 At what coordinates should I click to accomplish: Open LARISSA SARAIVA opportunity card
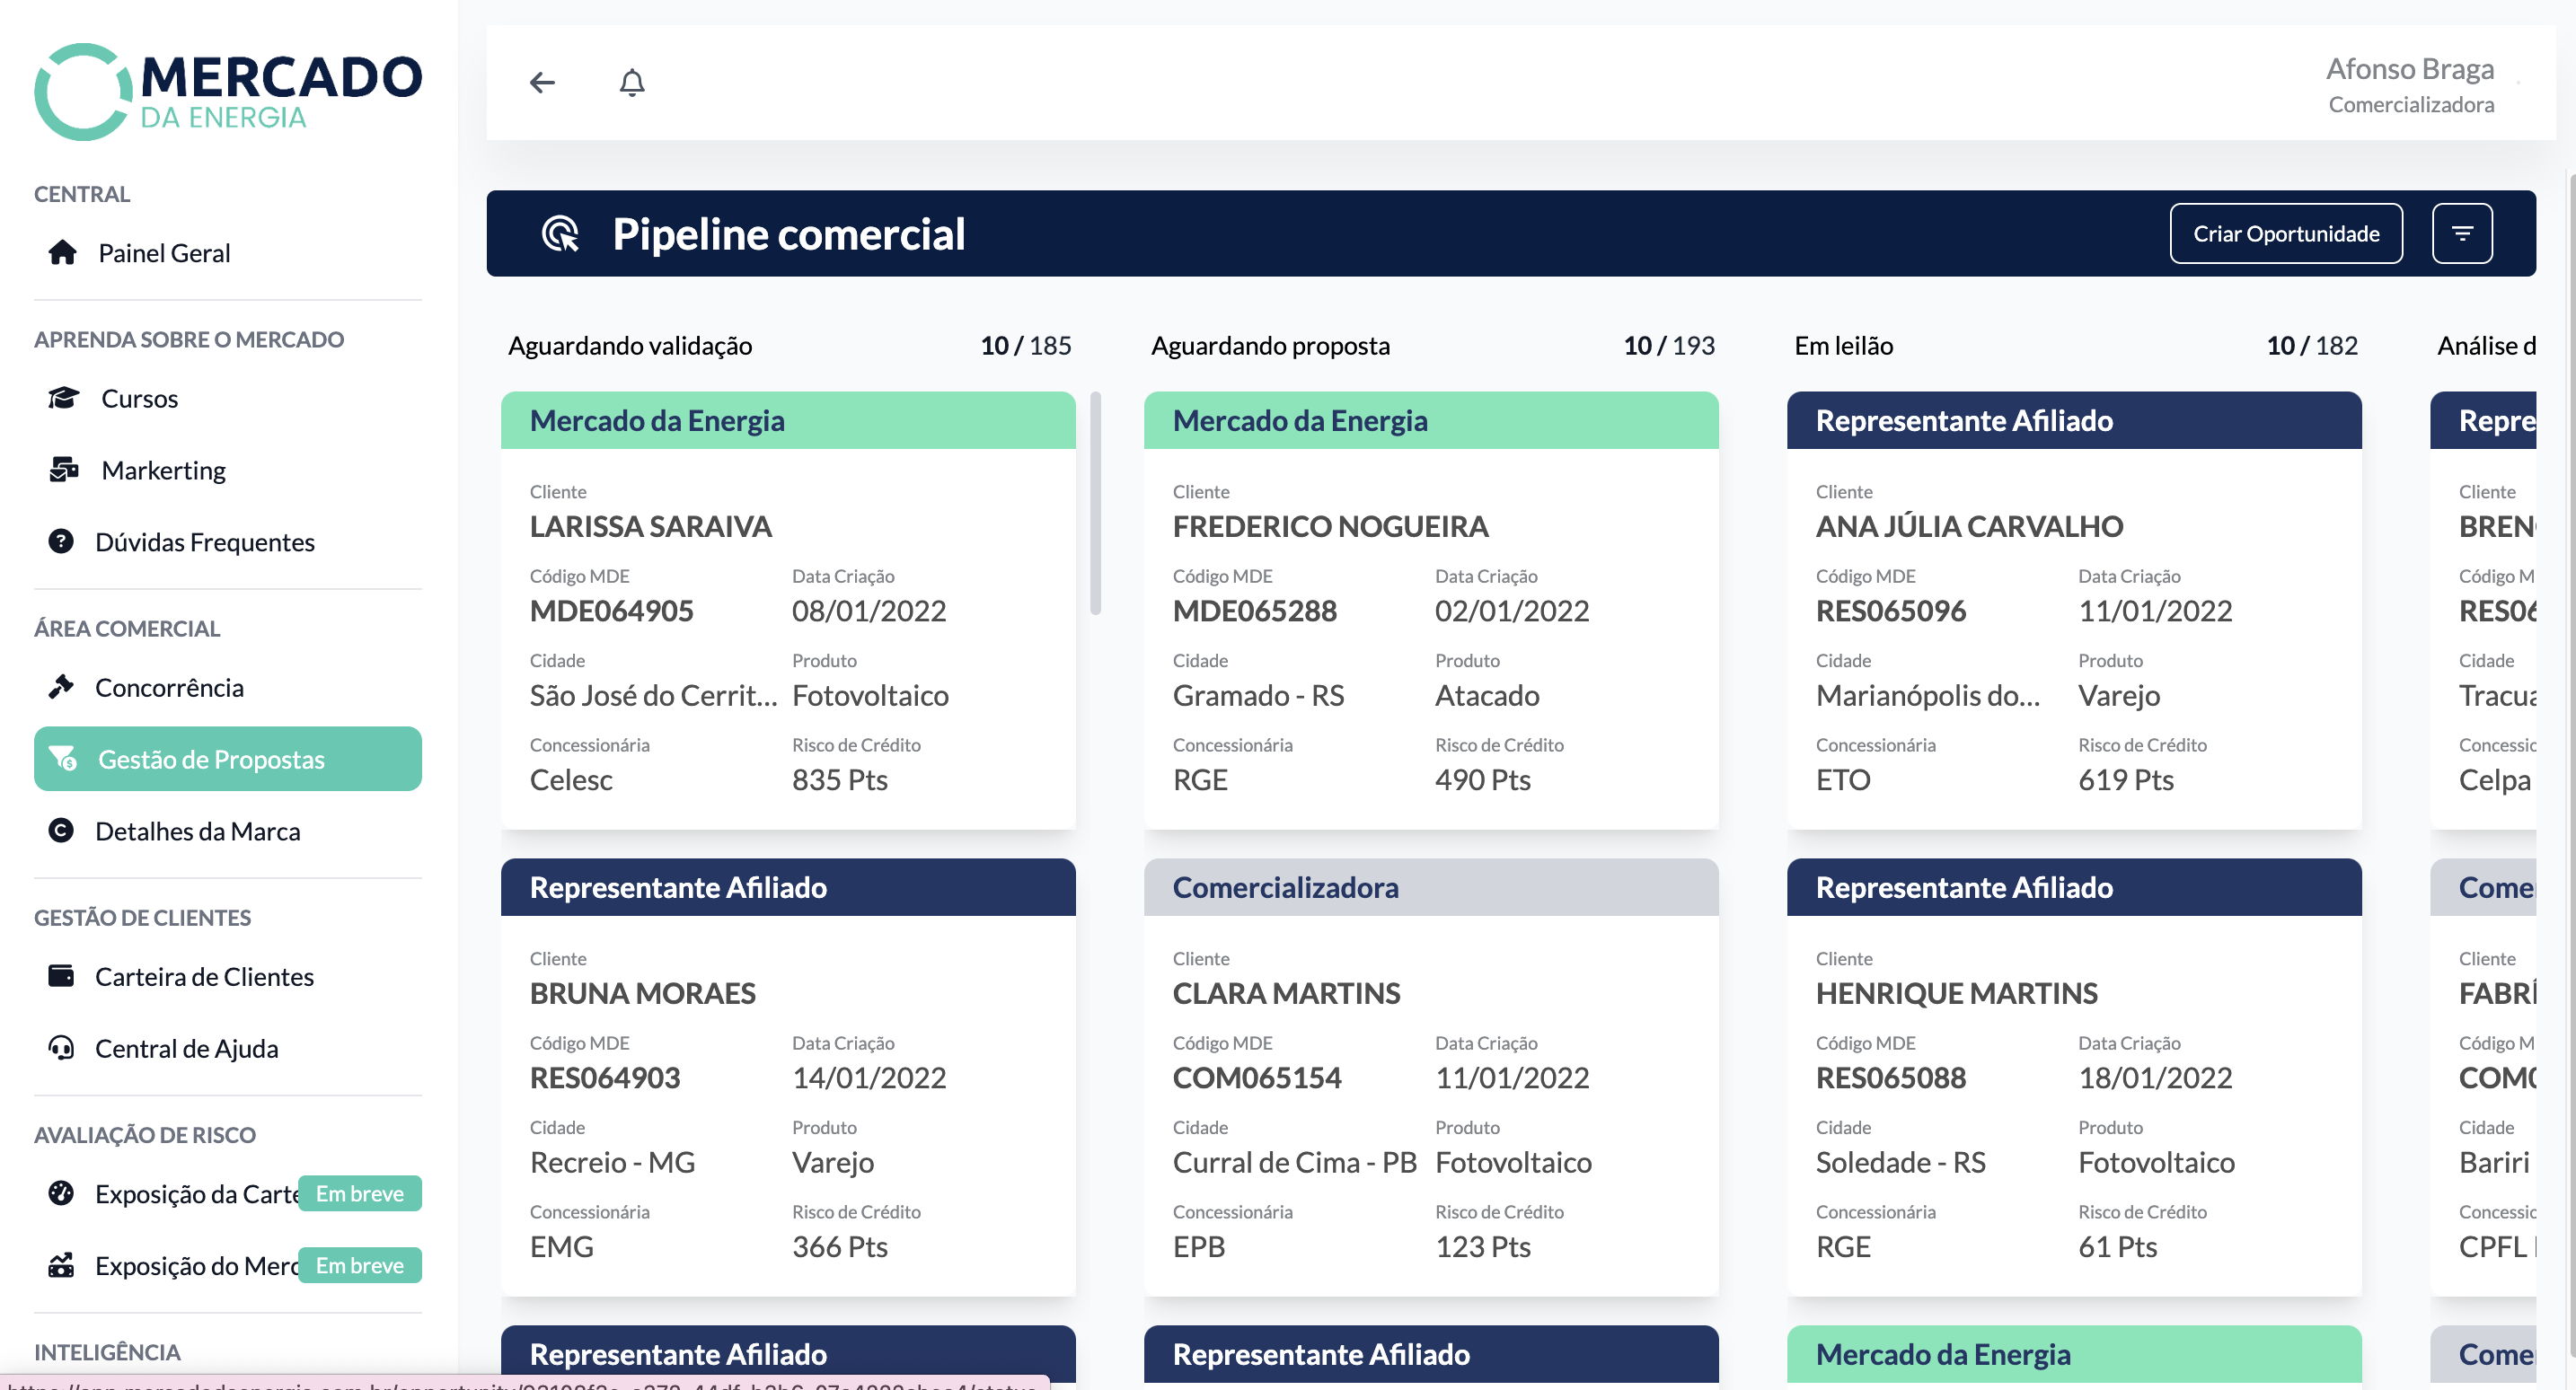tap(788, 610)
